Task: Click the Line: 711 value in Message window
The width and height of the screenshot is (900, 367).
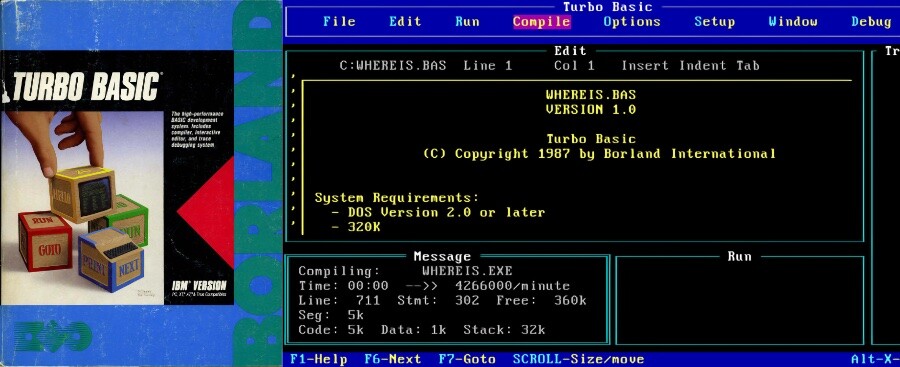Action: [339, 300]
